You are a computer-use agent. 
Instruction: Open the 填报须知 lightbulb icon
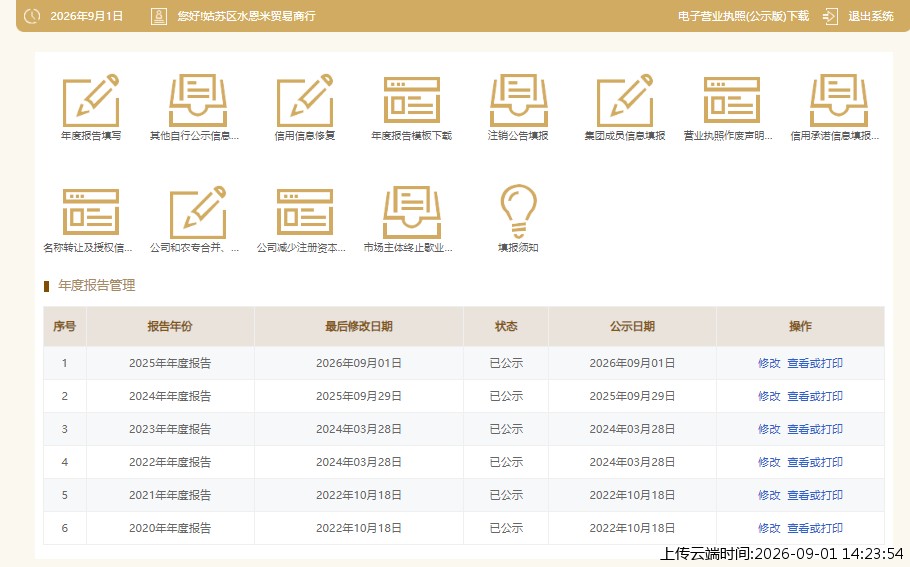tap(518, 211)
